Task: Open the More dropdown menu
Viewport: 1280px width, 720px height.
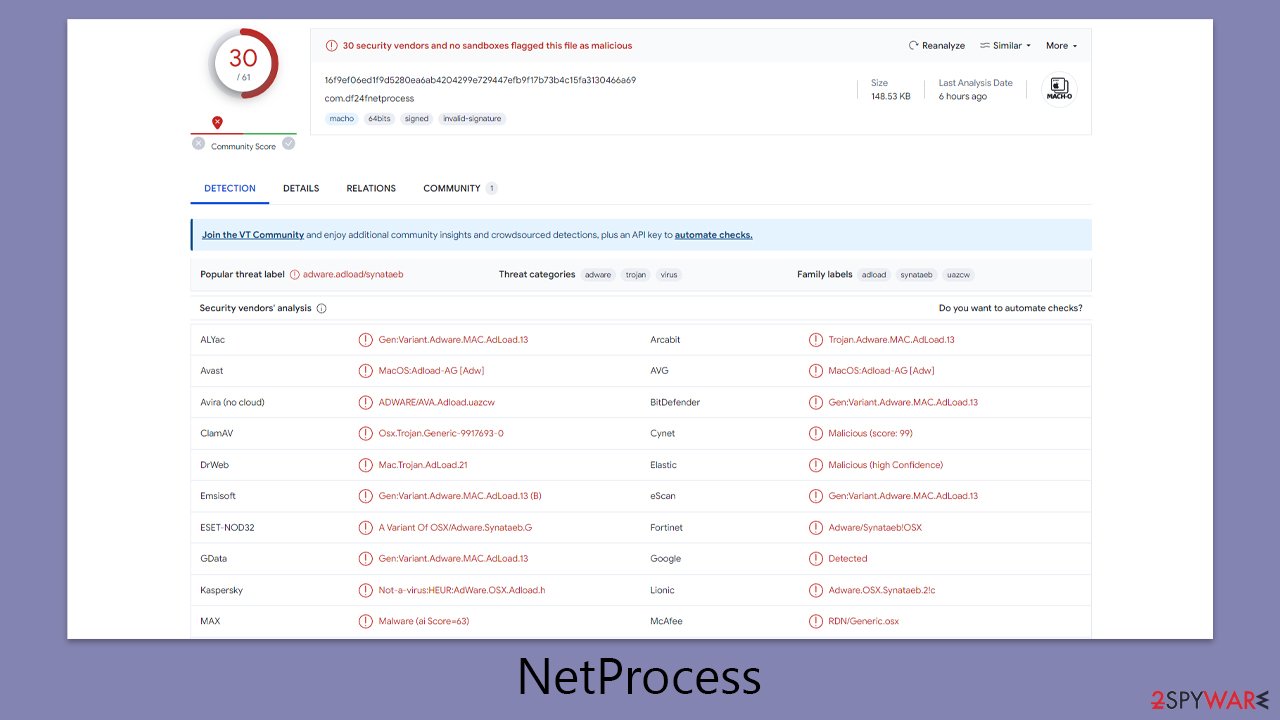Action: [1059, 45]
